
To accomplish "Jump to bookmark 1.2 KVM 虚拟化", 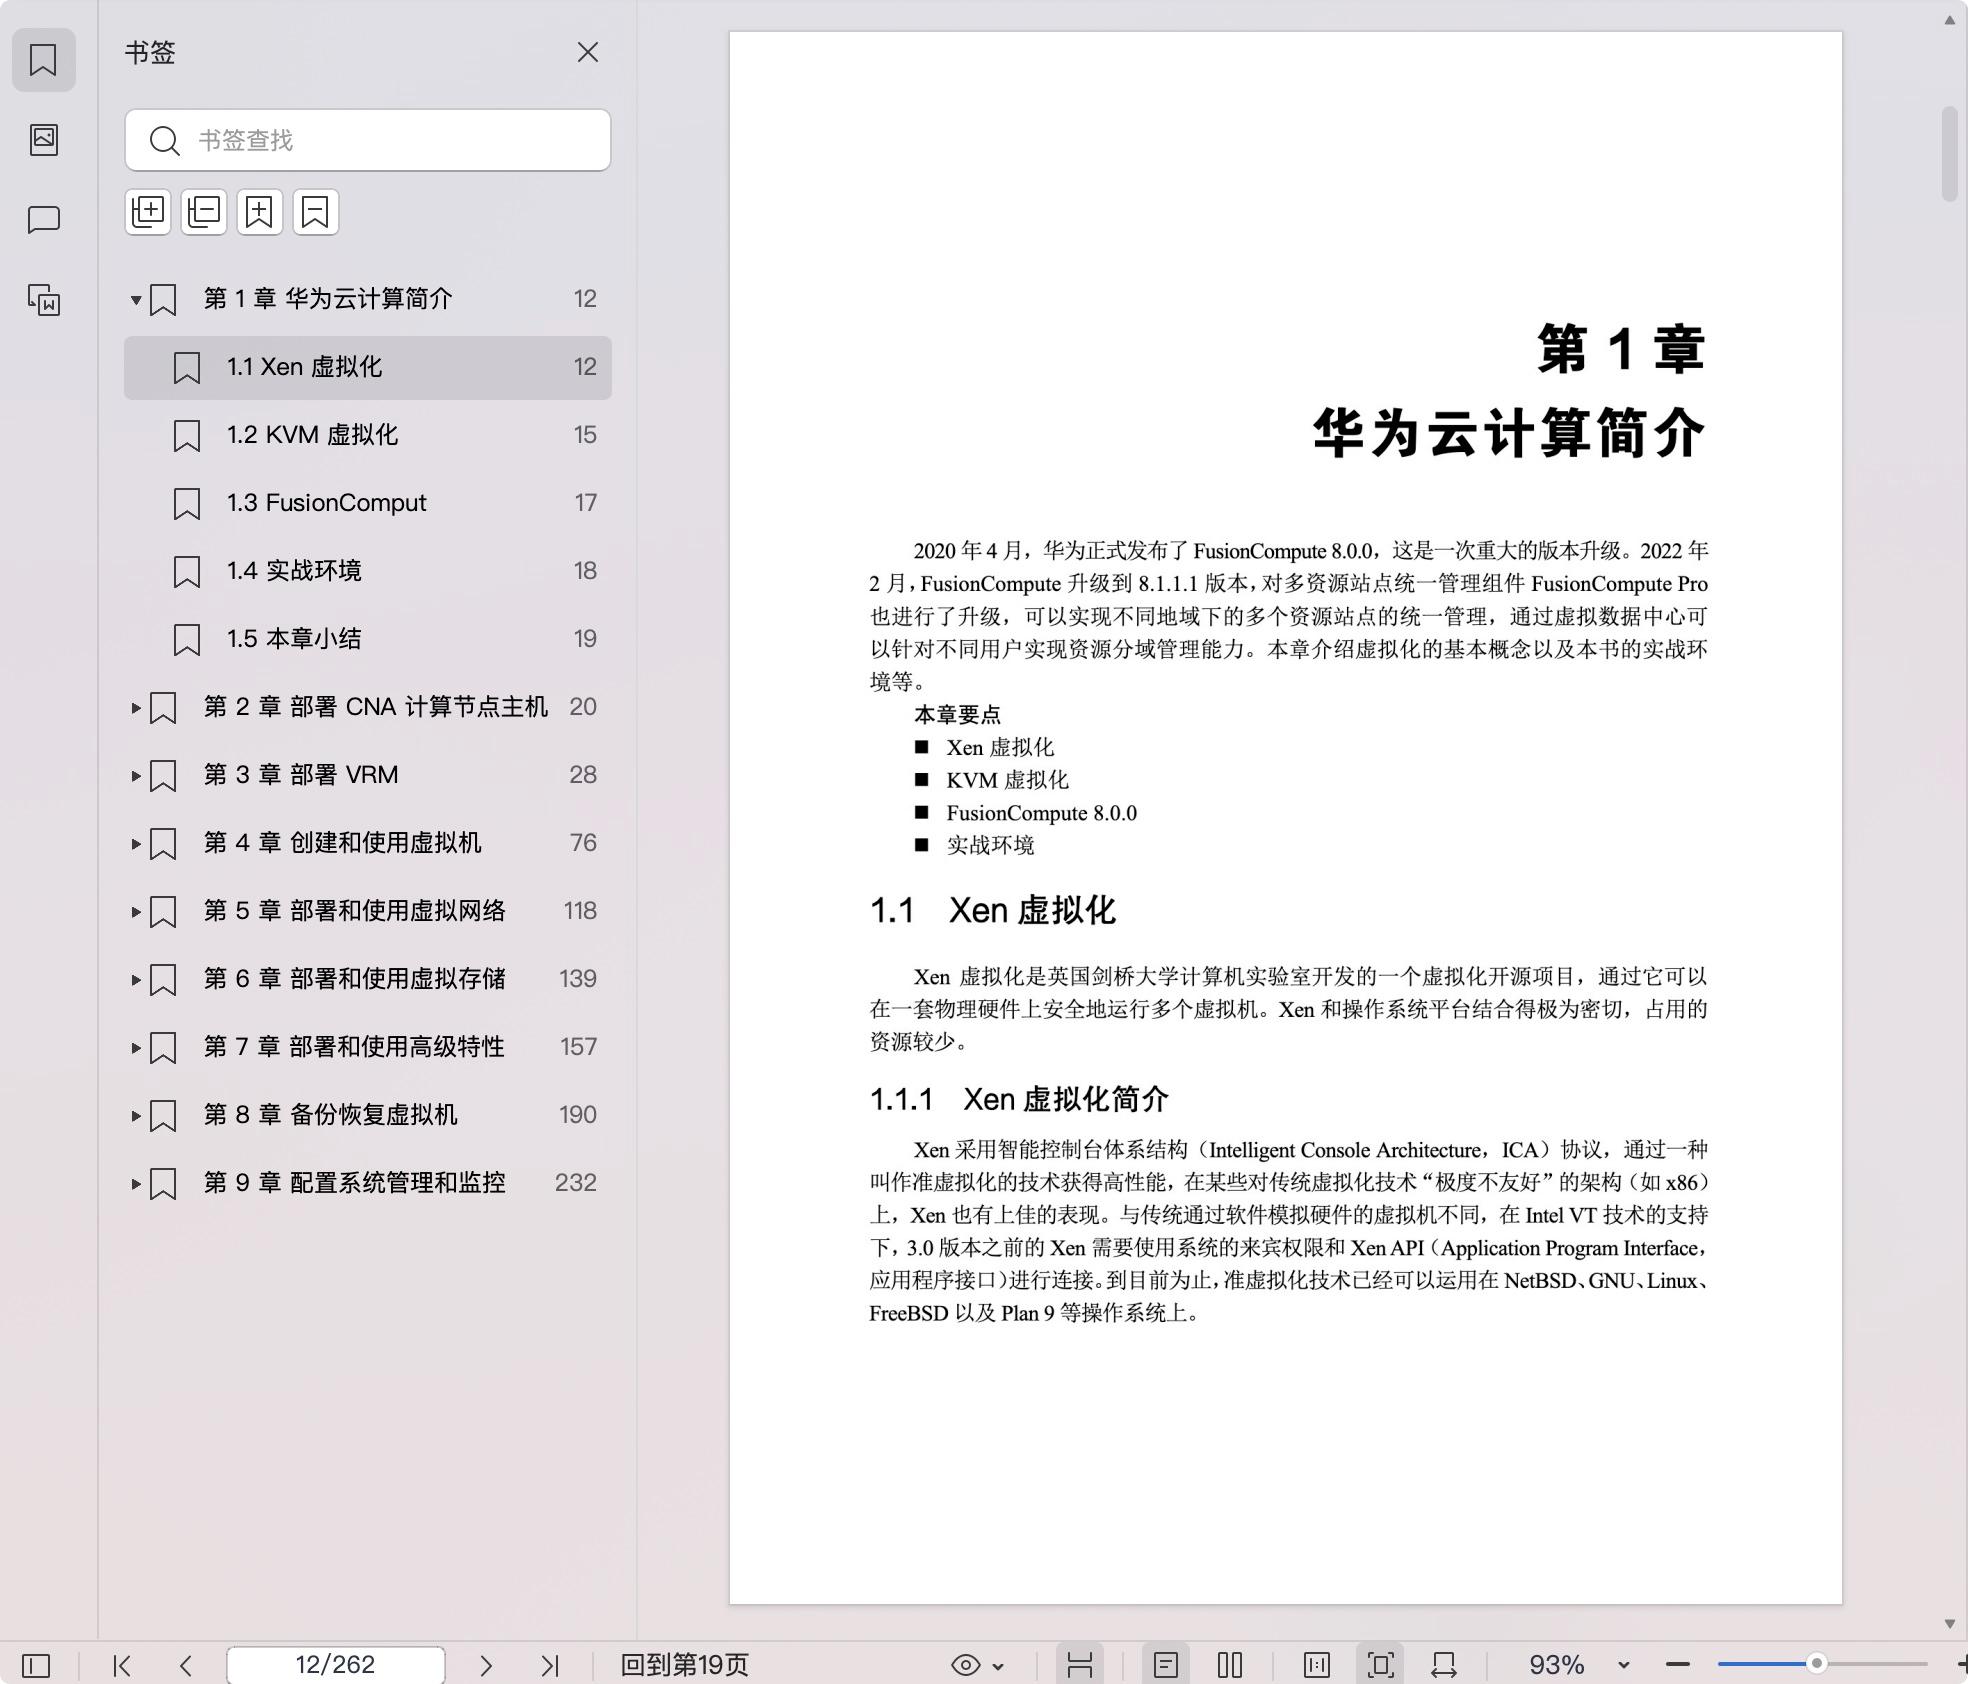I will click(x=368, y=435).
